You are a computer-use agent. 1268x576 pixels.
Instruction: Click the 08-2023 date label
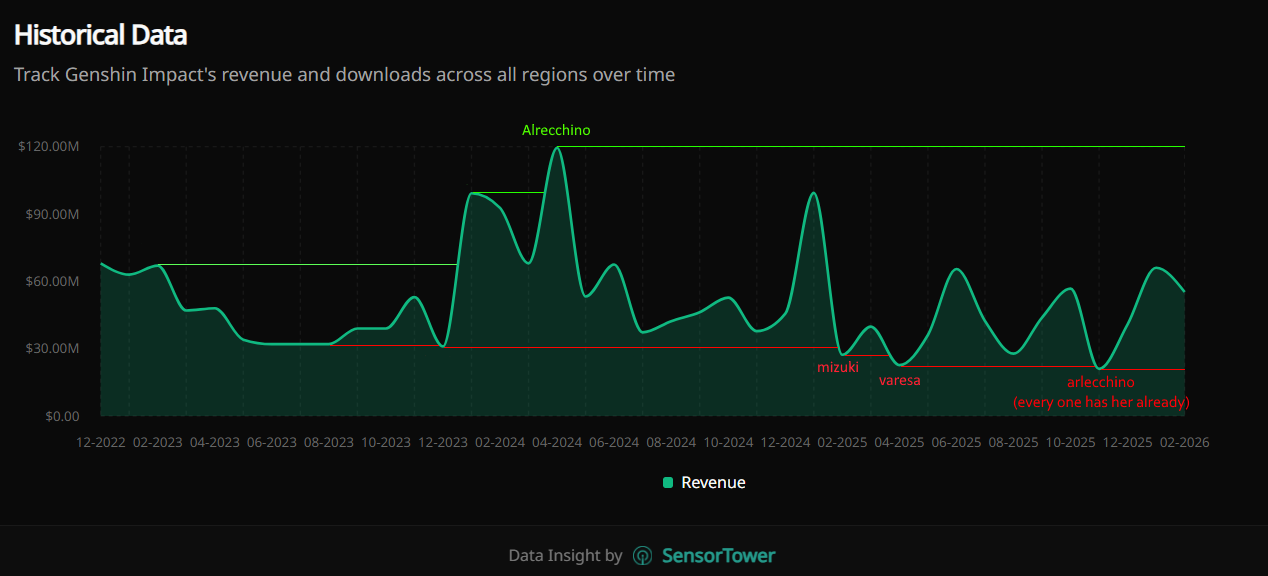329,442
